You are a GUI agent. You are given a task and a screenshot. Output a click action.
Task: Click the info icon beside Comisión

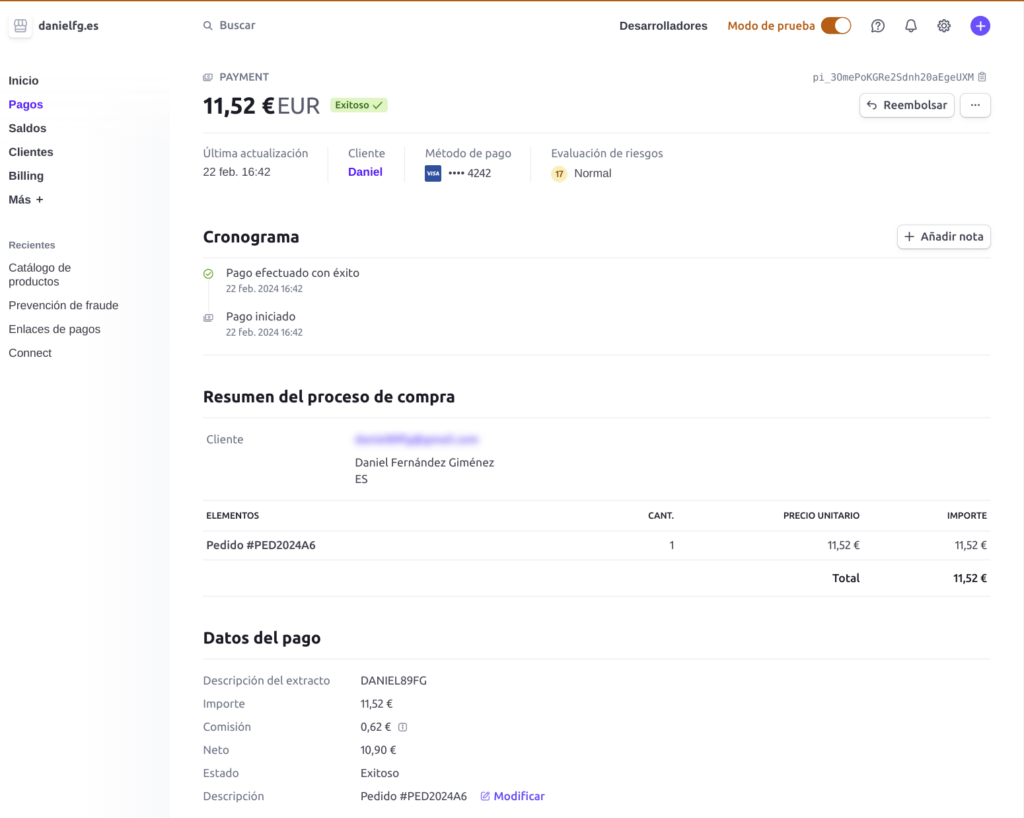(402, 727)
